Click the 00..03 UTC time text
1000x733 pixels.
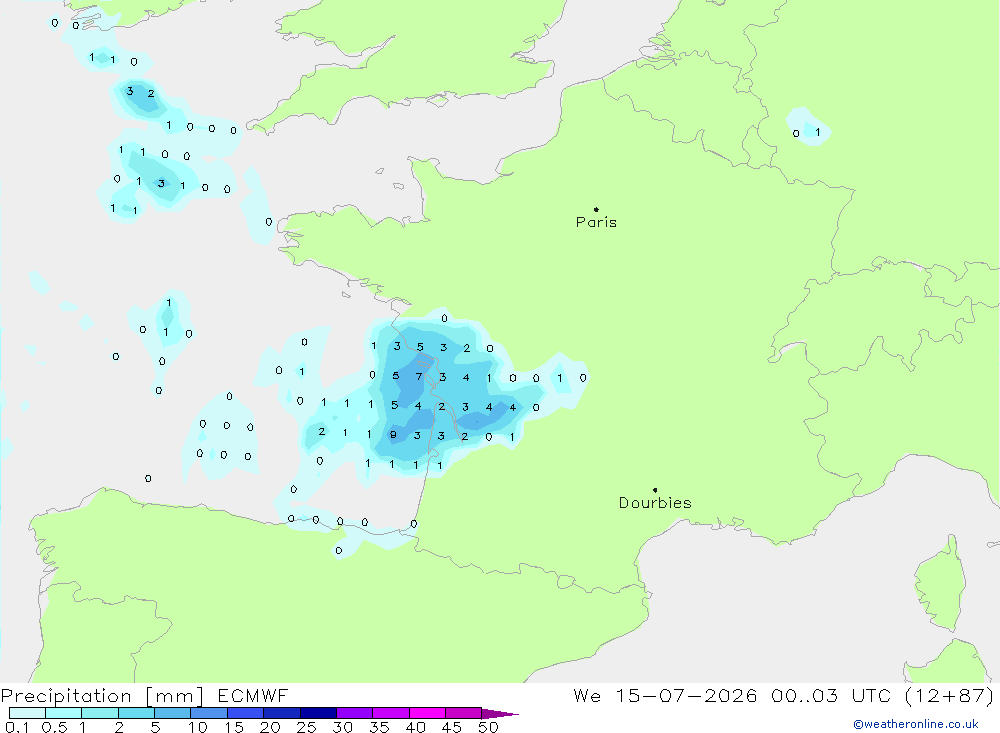pos(830,695)
